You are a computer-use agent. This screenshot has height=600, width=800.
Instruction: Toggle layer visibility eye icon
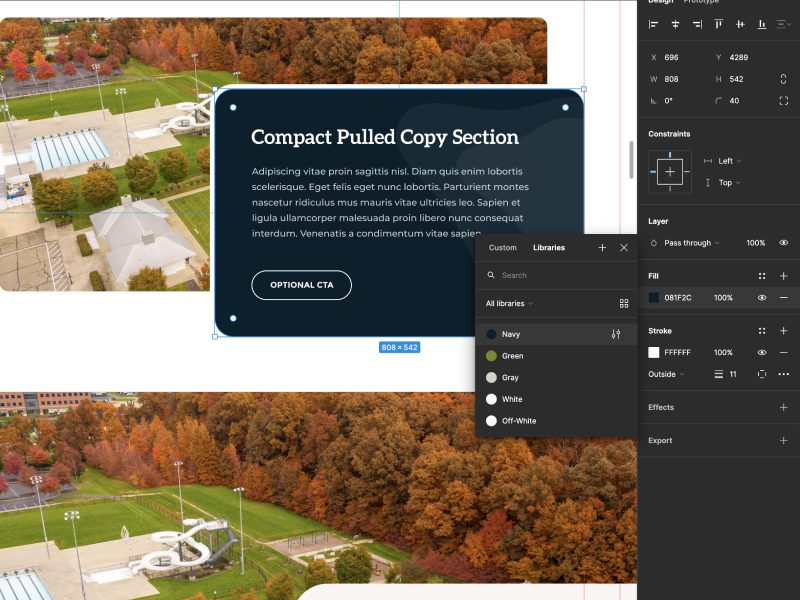pyautogui.click(x=783, y=243)
